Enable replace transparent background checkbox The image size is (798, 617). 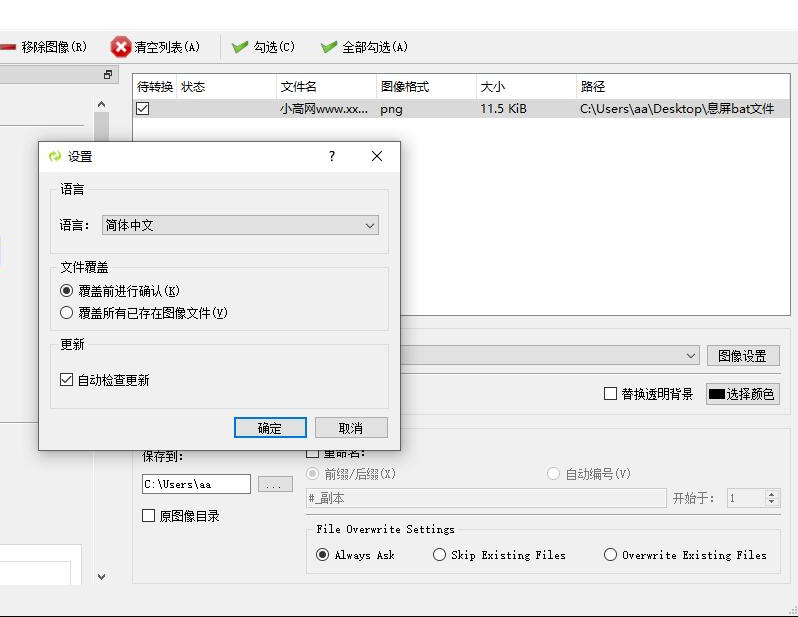pyautogui.click(x=610, y=394)
